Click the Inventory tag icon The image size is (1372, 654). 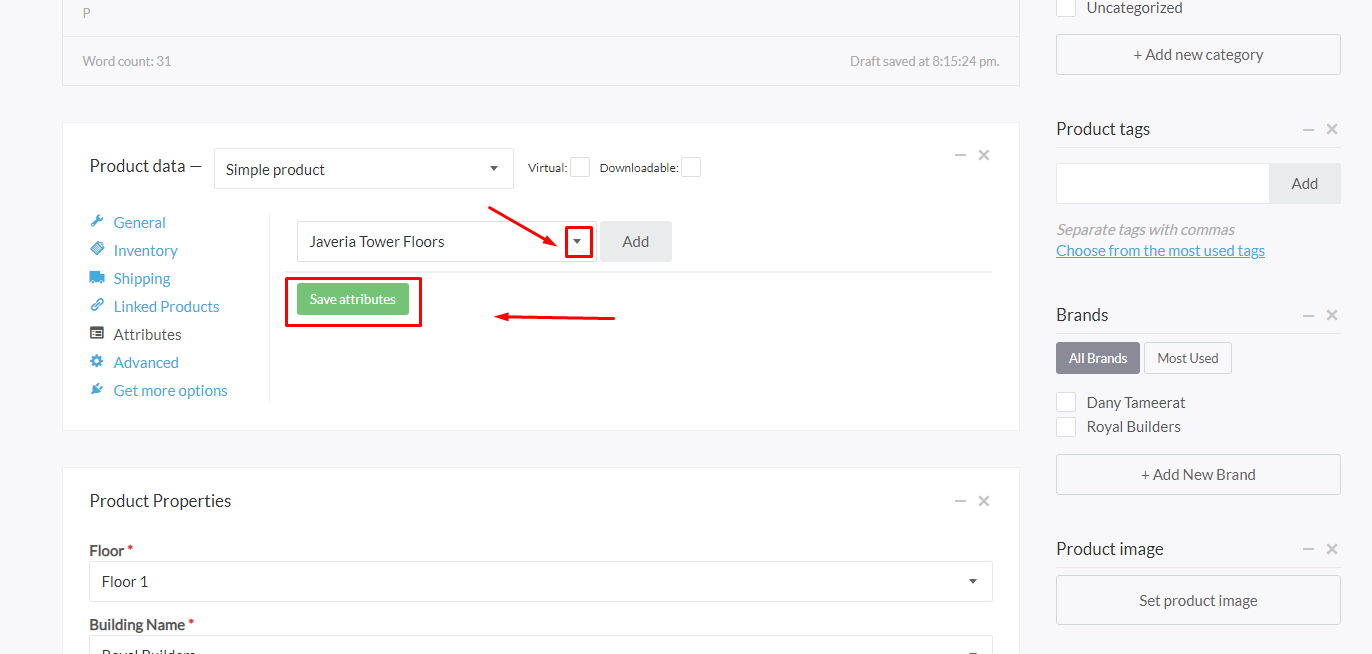tap(97, 249)
